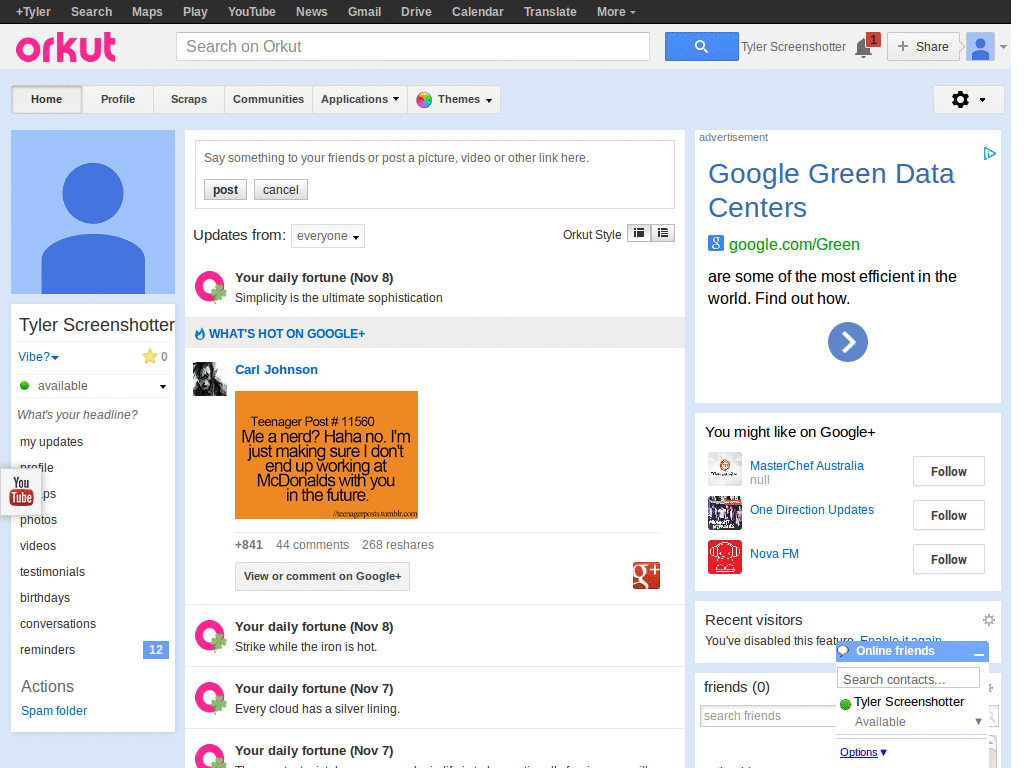Open the Communities tab
Screen dimensions: 1024x768
click(x=268, y=99)
